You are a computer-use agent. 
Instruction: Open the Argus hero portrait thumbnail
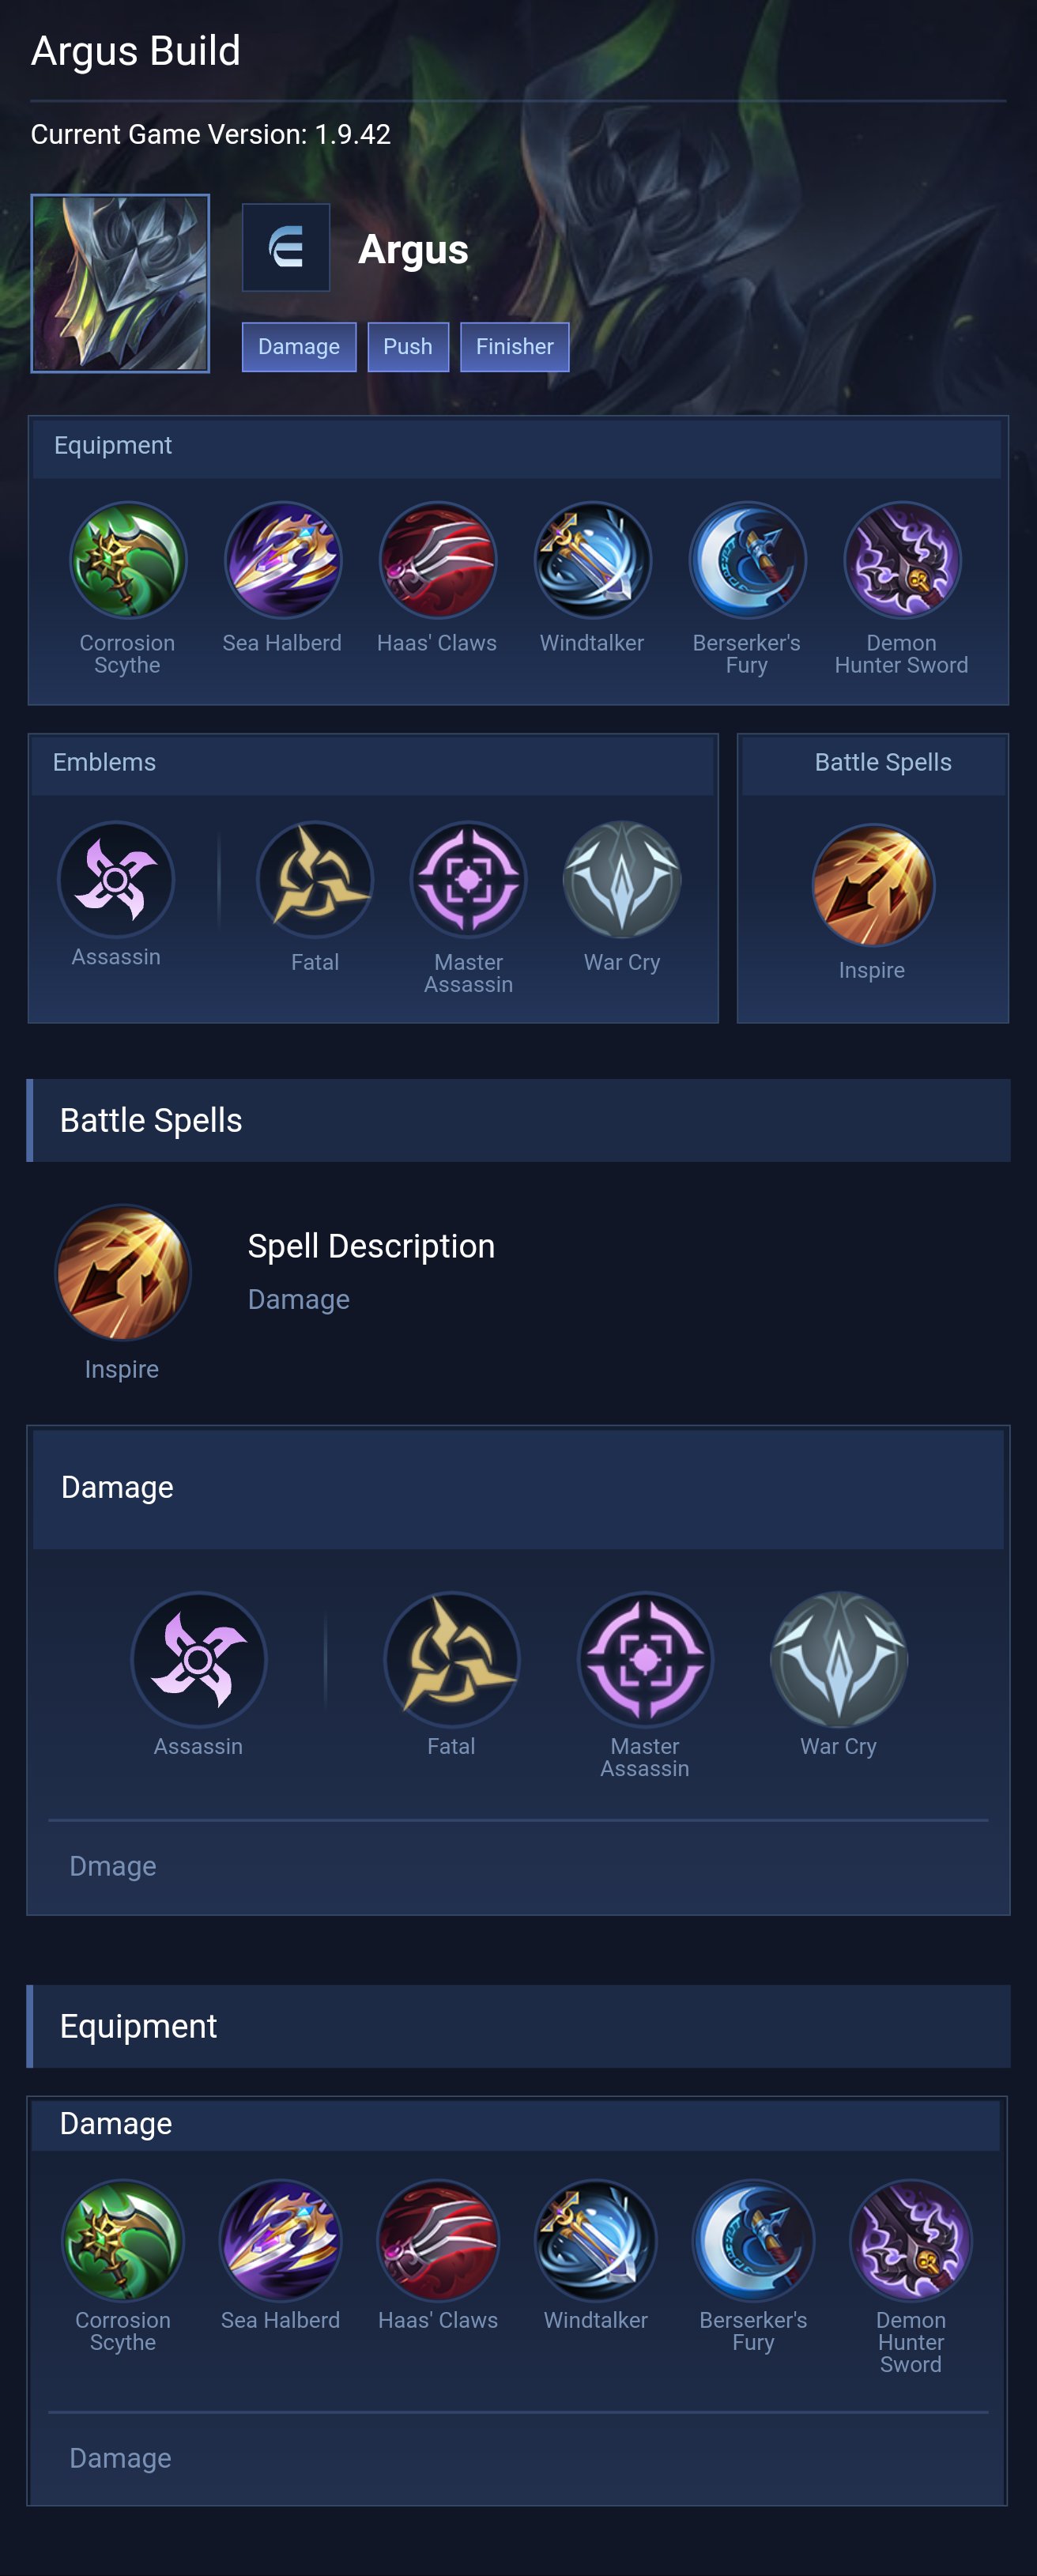[120, 284]
